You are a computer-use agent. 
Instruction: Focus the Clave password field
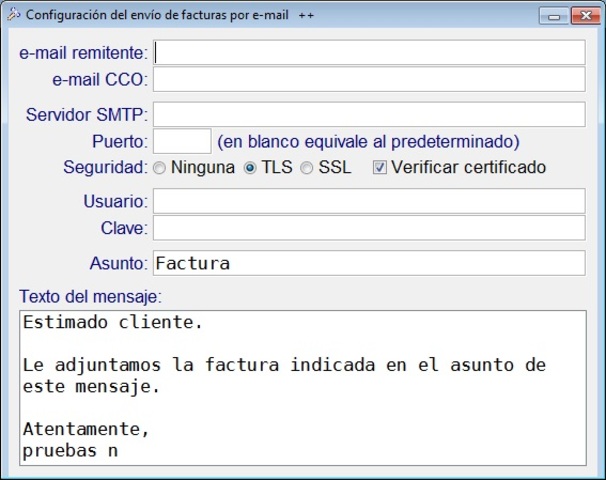[369, 228]
